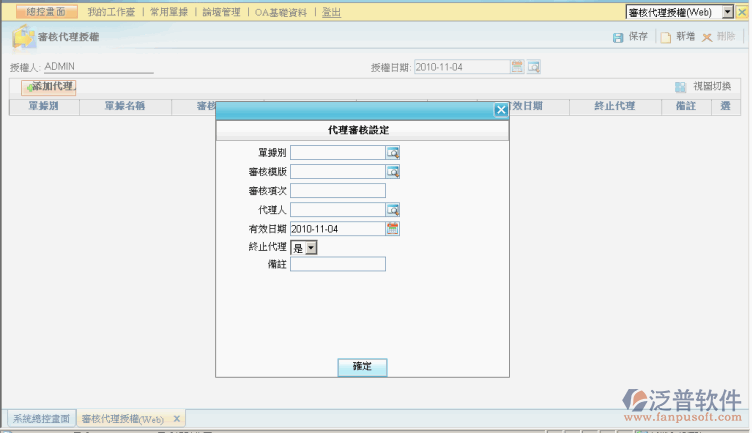Viewport: 752px width, 433px height.
Task: Click 選 column header
Action: [x=725, y=106]
